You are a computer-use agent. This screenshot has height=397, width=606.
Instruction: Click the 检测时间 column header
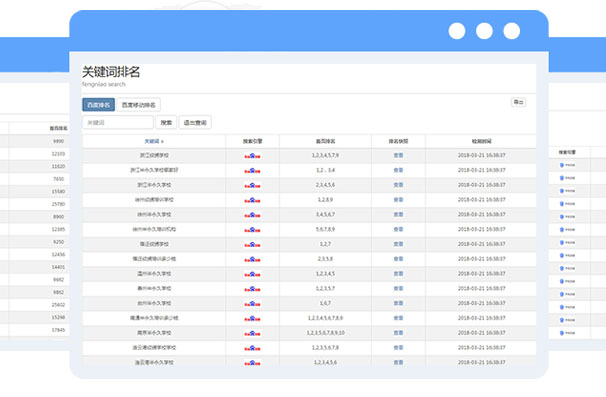(482, 141)
